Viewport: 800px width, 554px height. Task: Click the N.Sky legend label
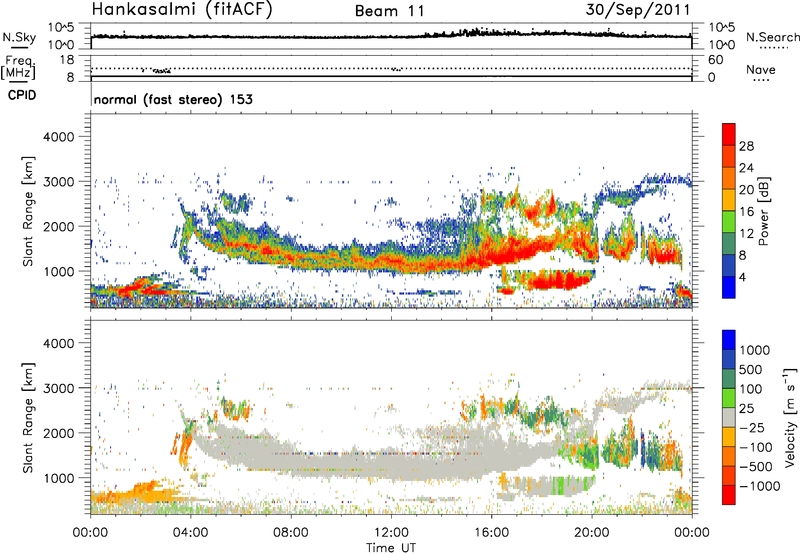19,37
